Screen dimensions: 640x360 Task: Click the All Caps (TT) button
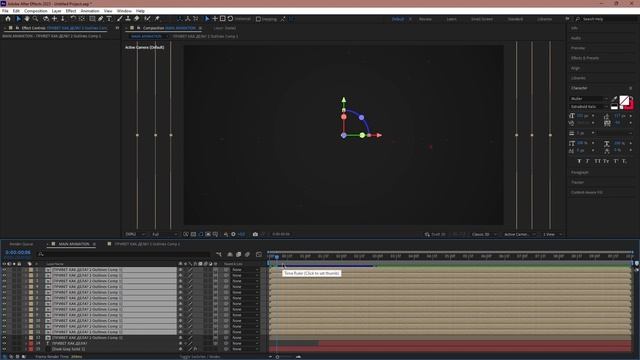(x=597, y=161)
